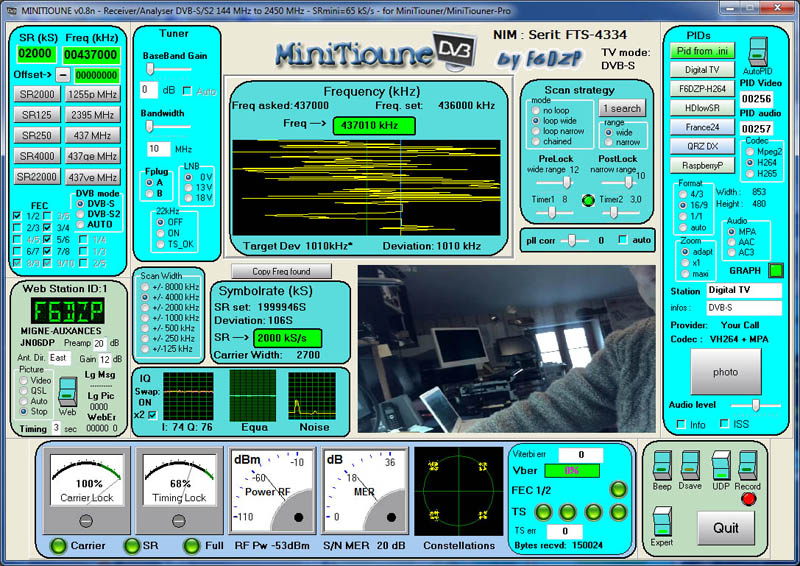800x566 pixels.
Task: Select LNB 13V radio button
Action: (188, 188)
